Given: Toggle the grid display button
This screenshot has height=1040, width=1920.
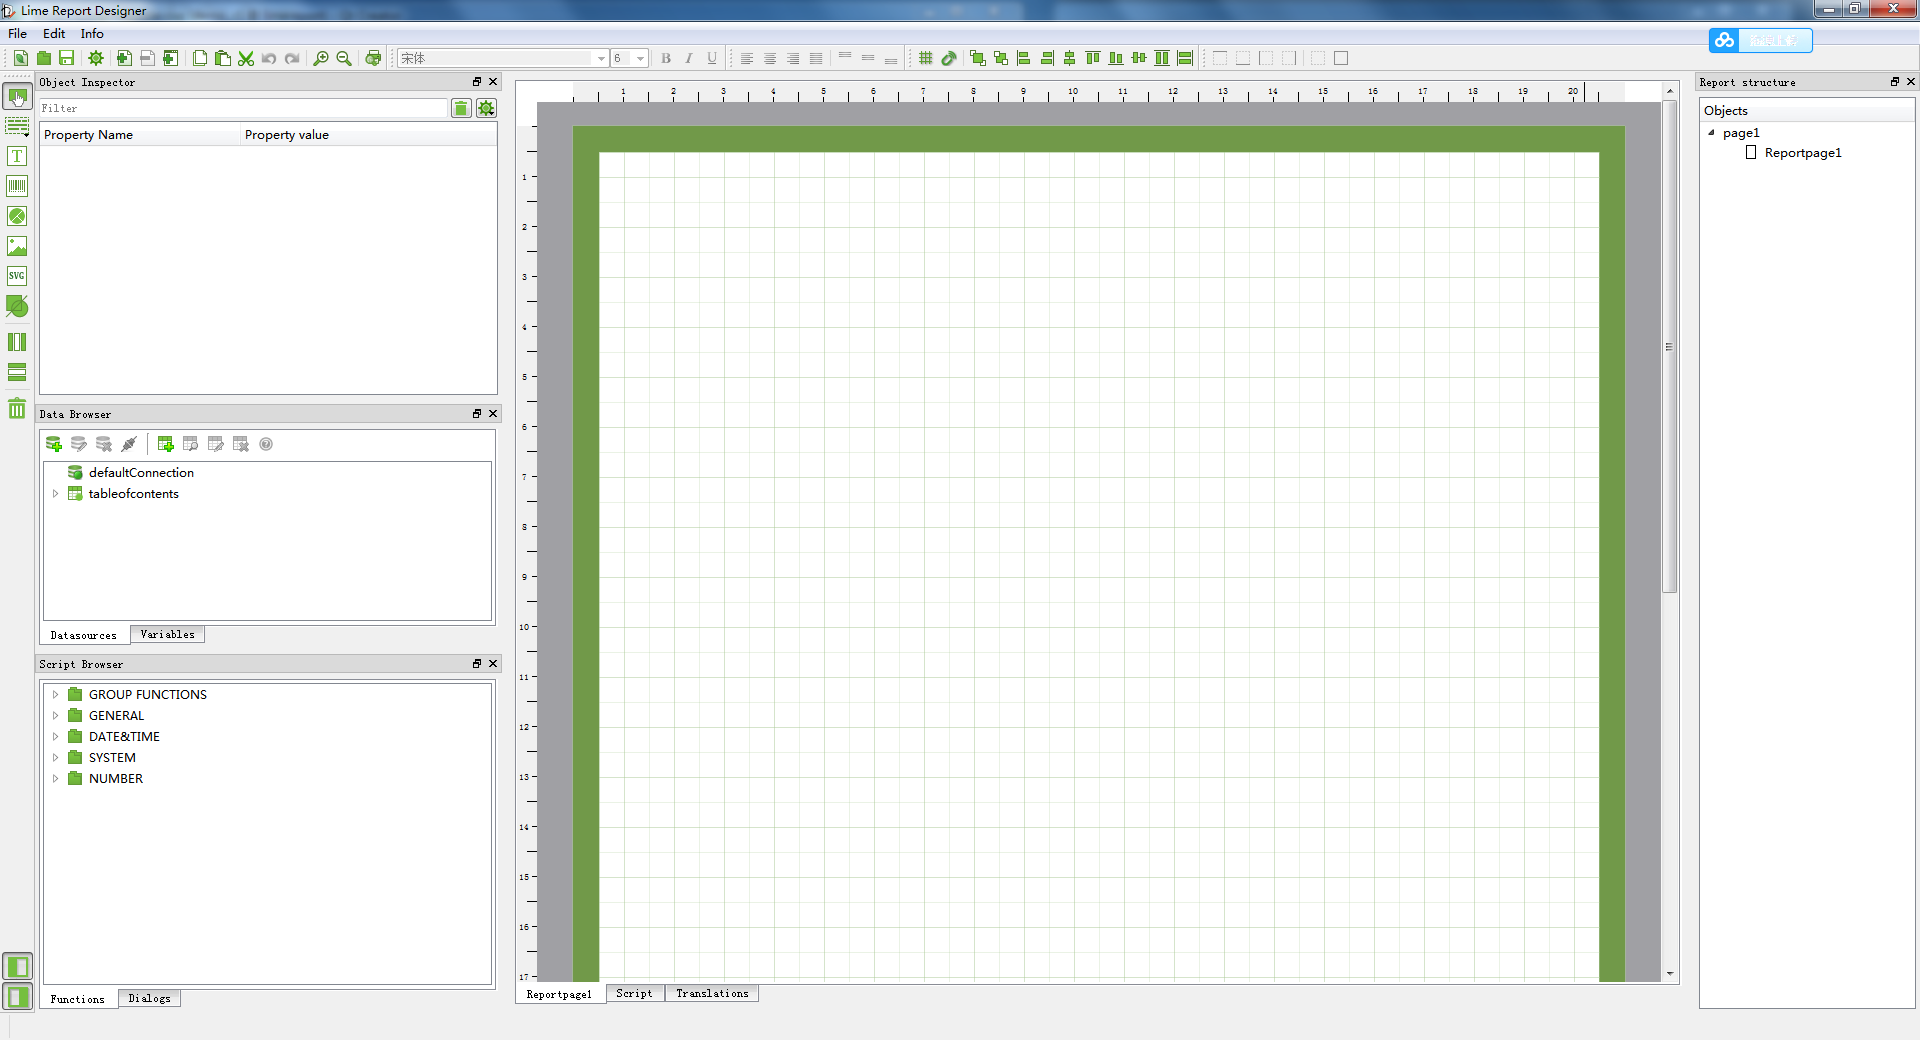Looking at the screenshot, I should tap(926, 58).
